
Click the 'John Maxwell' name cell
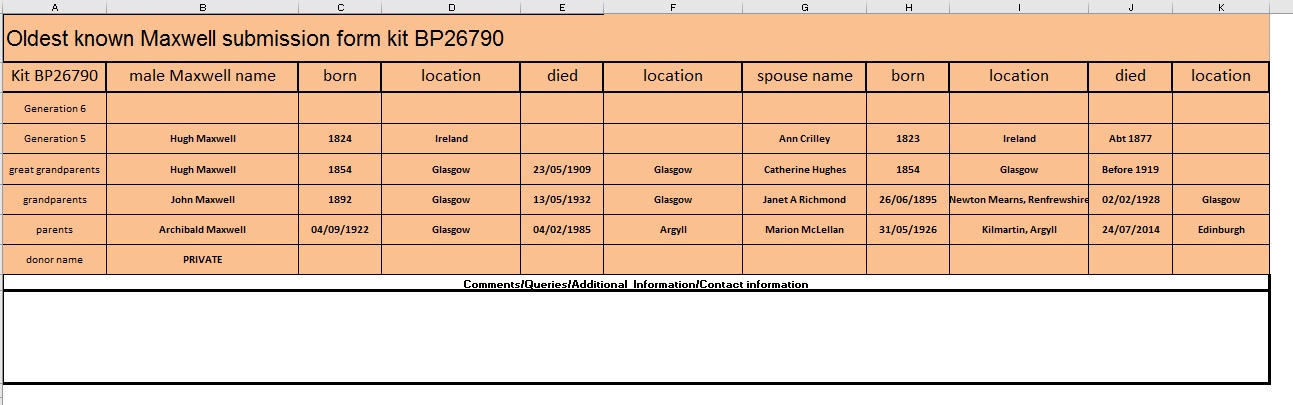[x=202, y=200]
